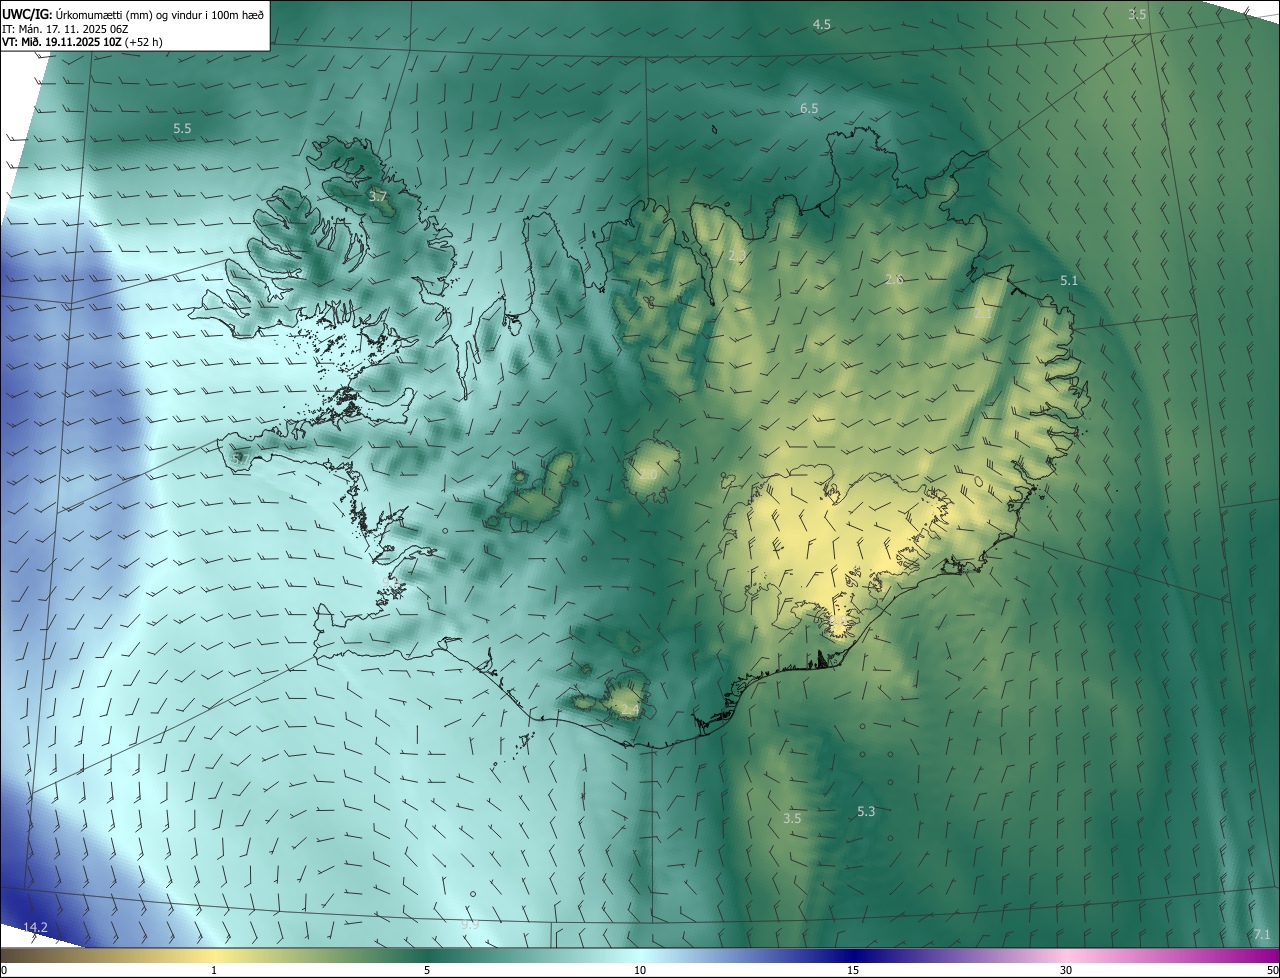Click the 2.6 value label
The image size is (1280, 978).
point(894,279)
